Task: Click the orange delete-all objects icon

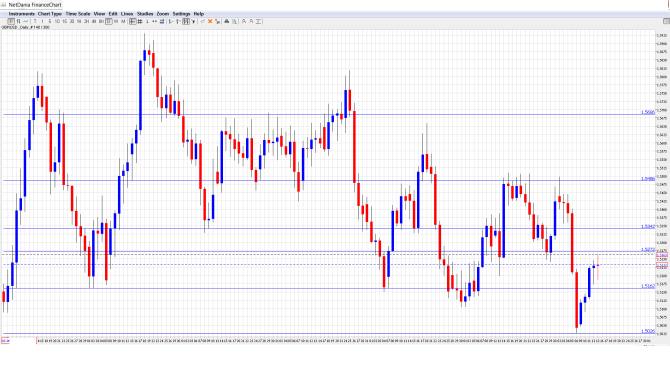Action: (x=217, y=21)
